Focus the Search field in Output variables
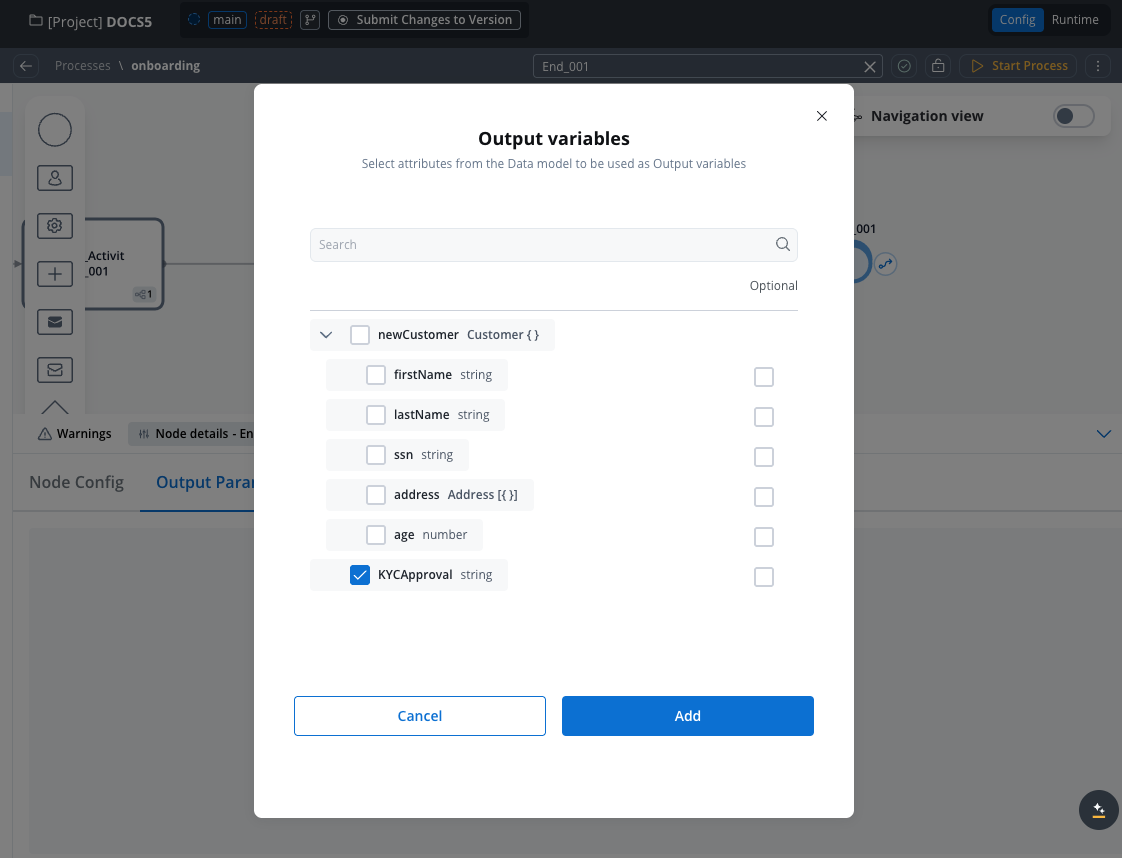This screenshot has width=1122, height=858. 553,245
